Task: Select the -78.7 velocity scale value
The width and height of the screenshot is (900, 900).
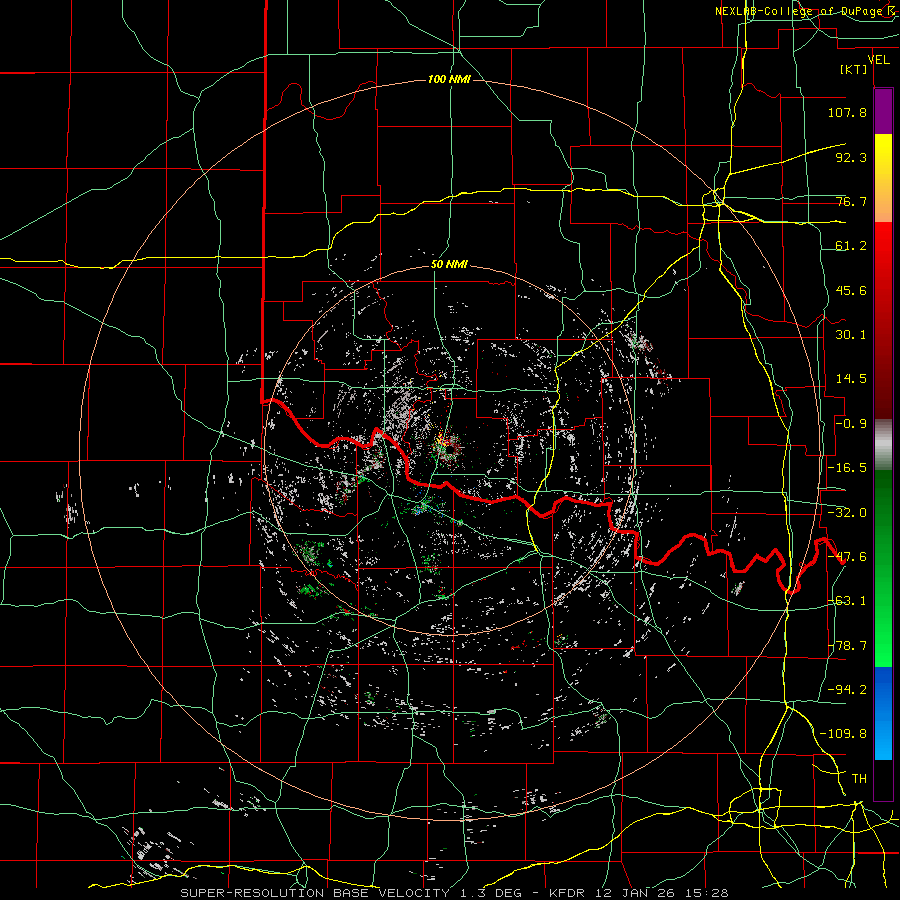Action: point(847,646)
